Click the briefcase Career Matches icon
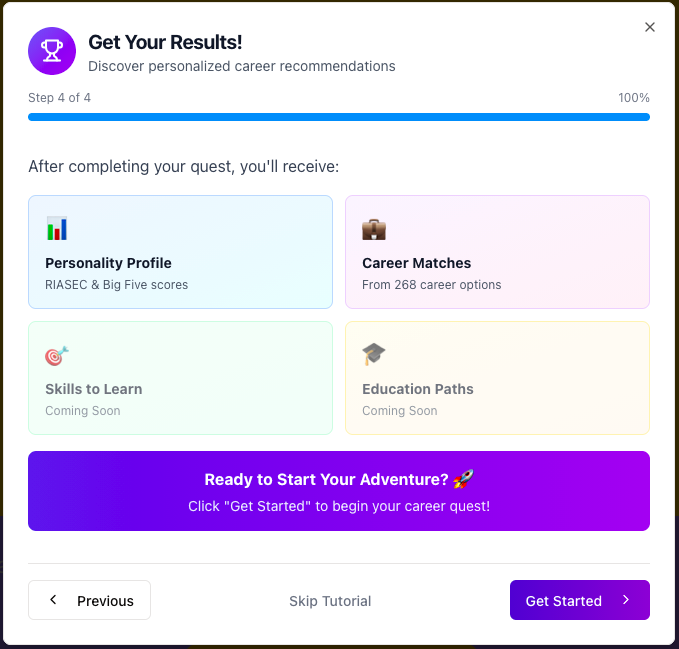The image size is (679, 649). (373, 229)
